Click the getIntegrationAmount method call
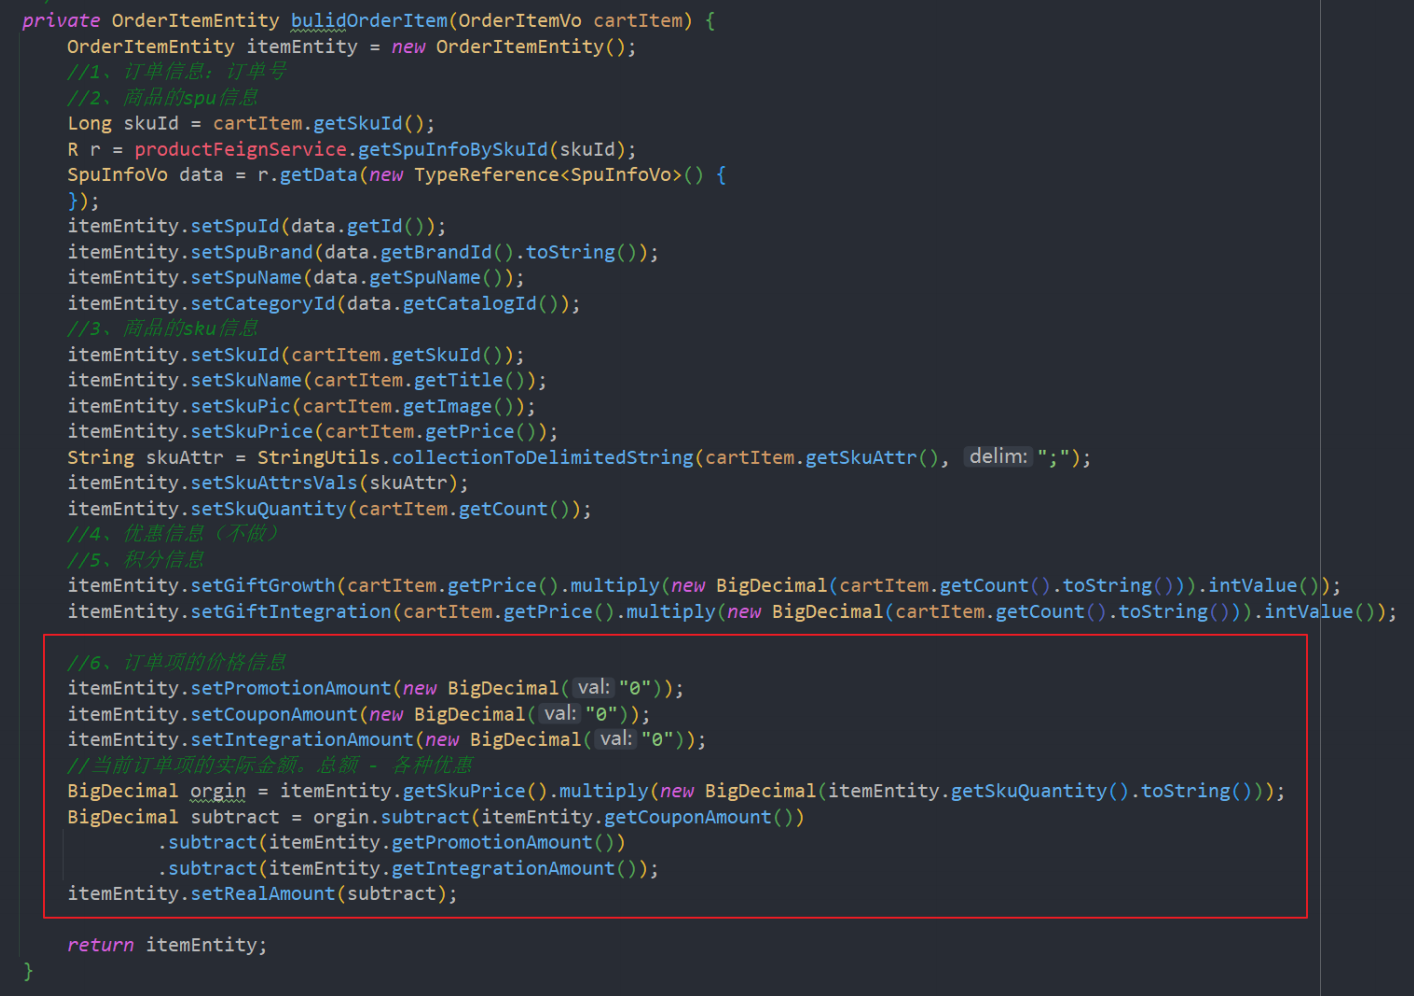 coord(503,868)
